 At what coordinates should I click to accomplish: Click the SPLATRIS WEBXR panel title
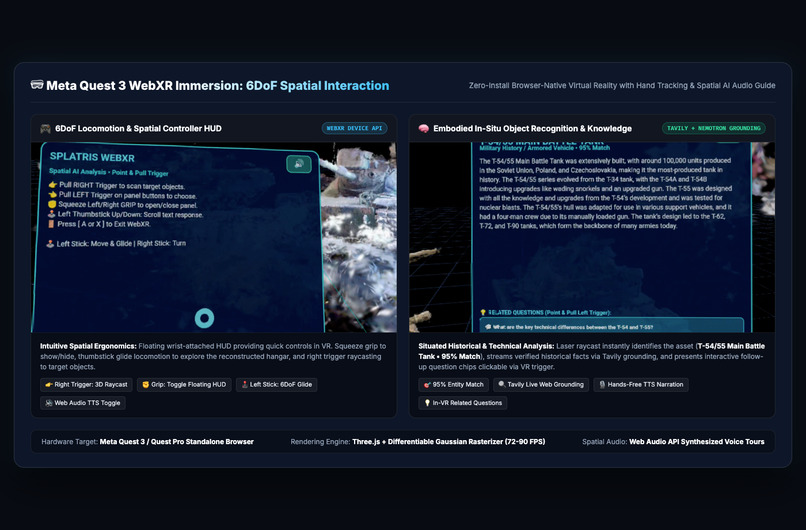click(x=92, y=157)
